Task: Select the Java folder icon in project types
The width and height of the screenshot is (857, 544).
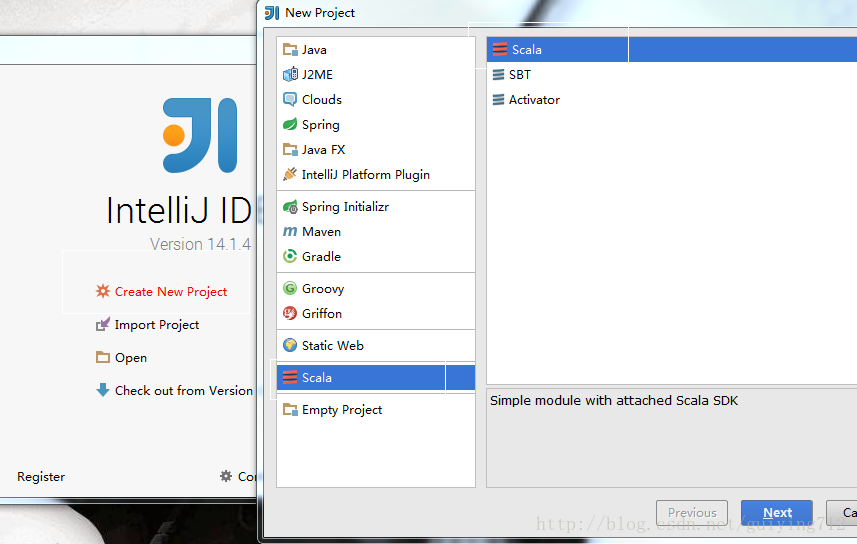Action: click(290, 50)
